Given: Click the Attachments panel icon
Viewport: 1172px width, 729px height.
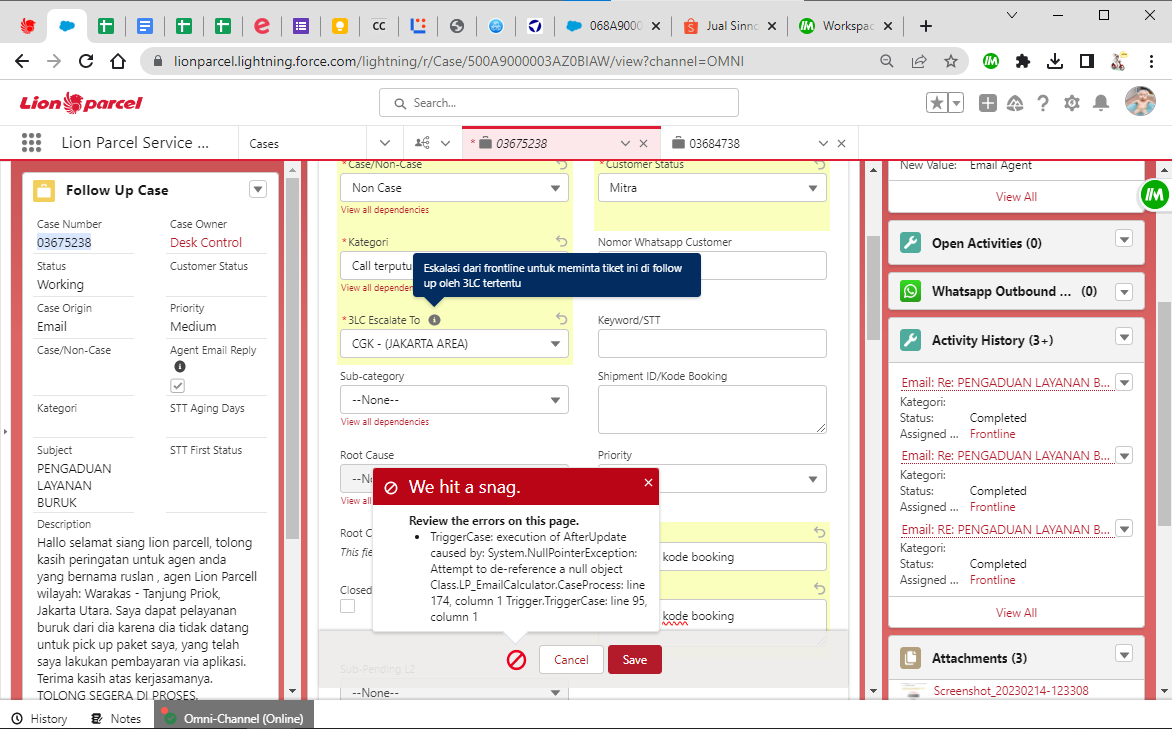Looking at the screenshot, I should coord(910,658).
